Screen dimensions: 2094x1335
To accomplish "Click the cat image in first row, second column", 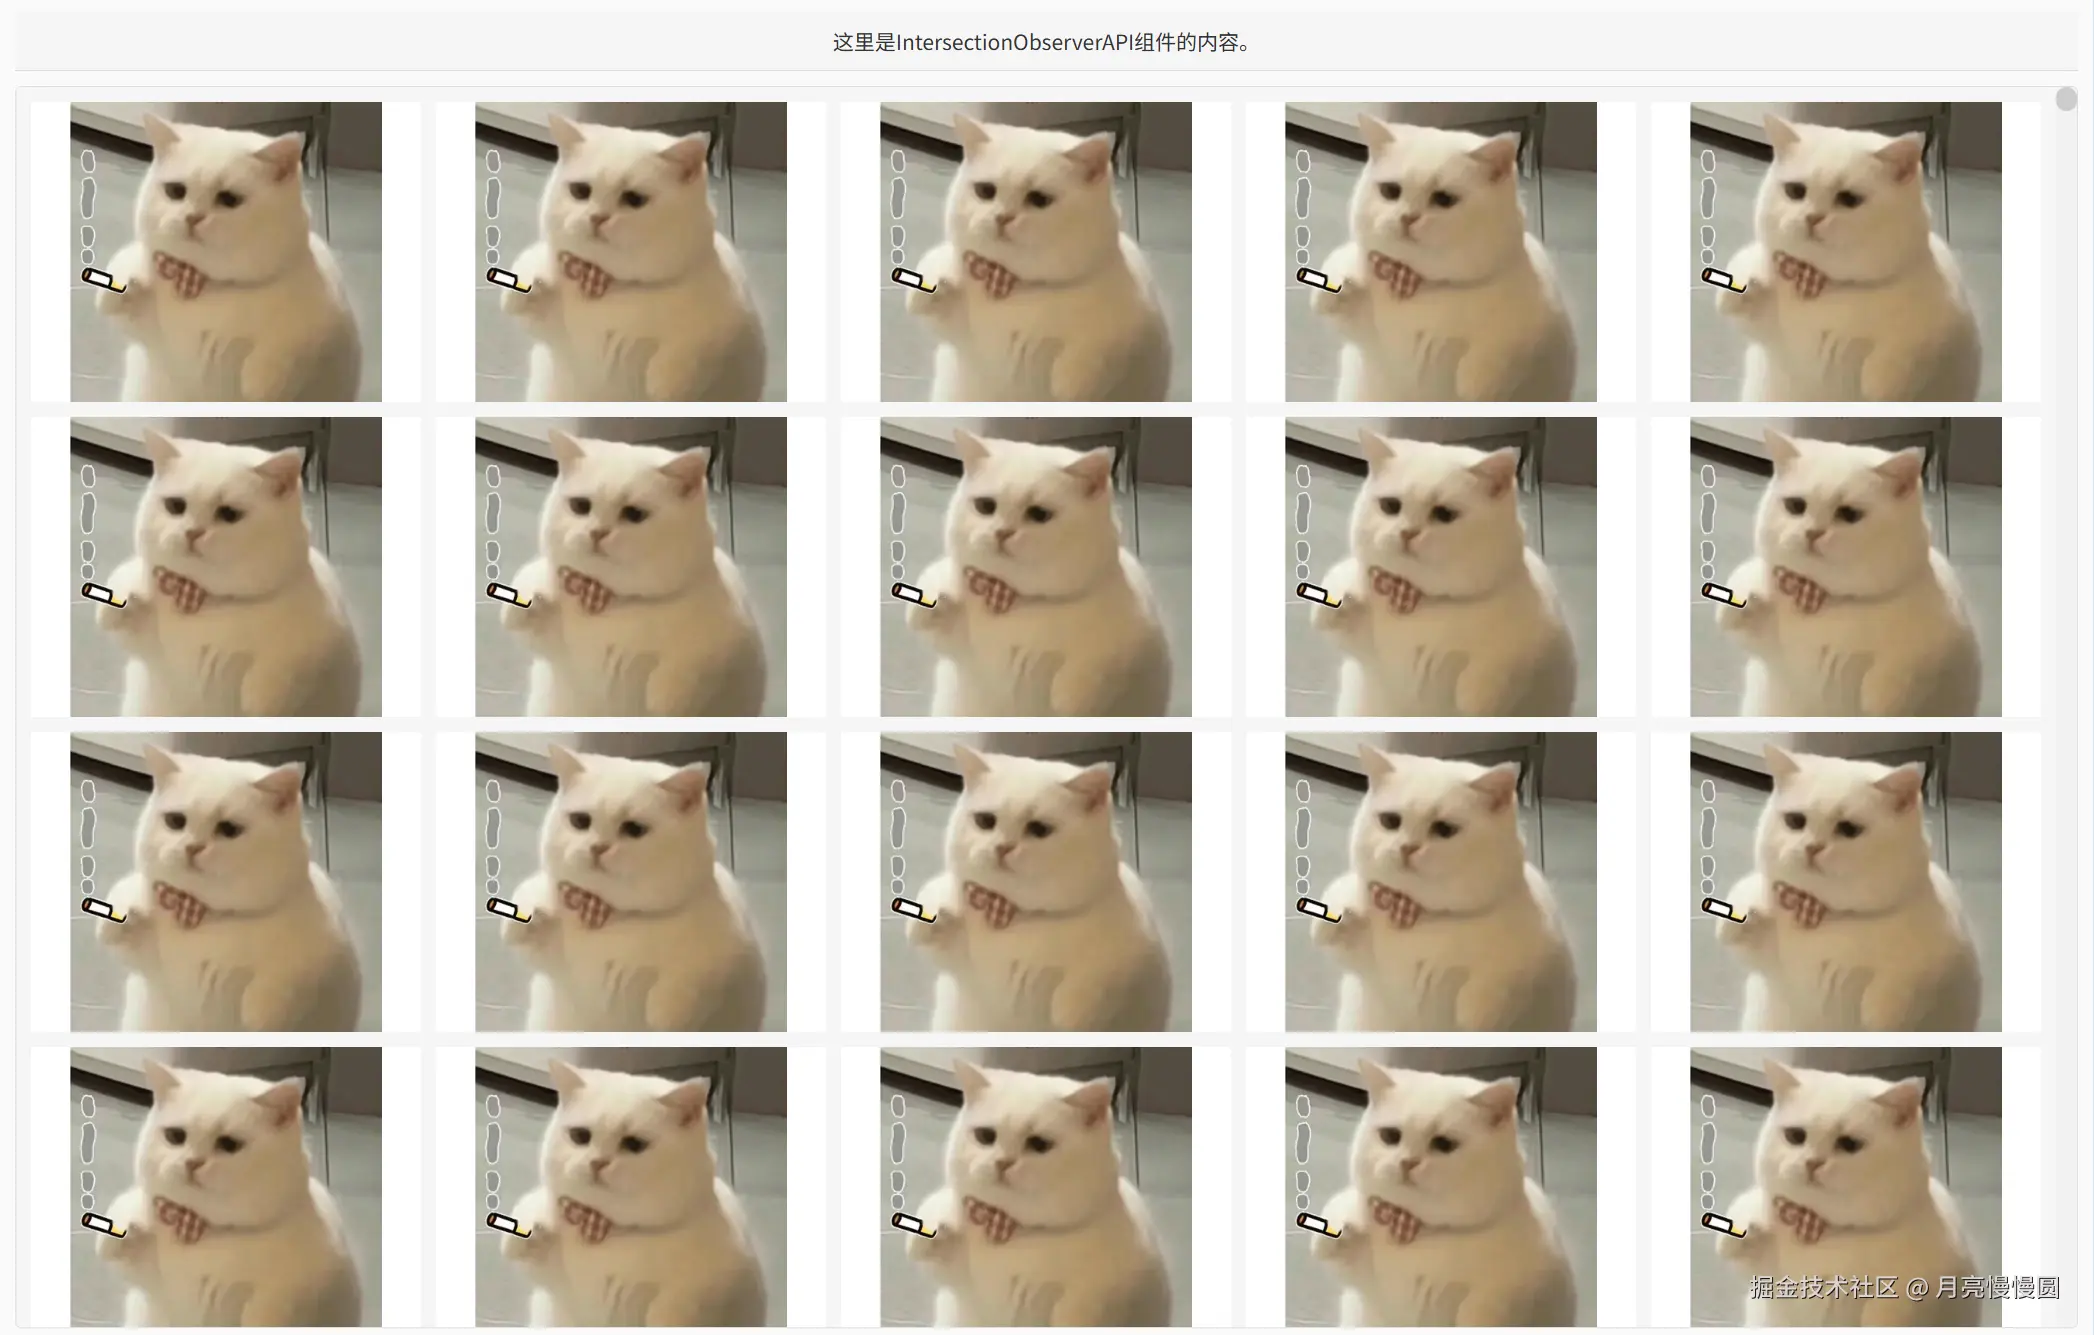I will pyautogui.click(x=631, y=251).
